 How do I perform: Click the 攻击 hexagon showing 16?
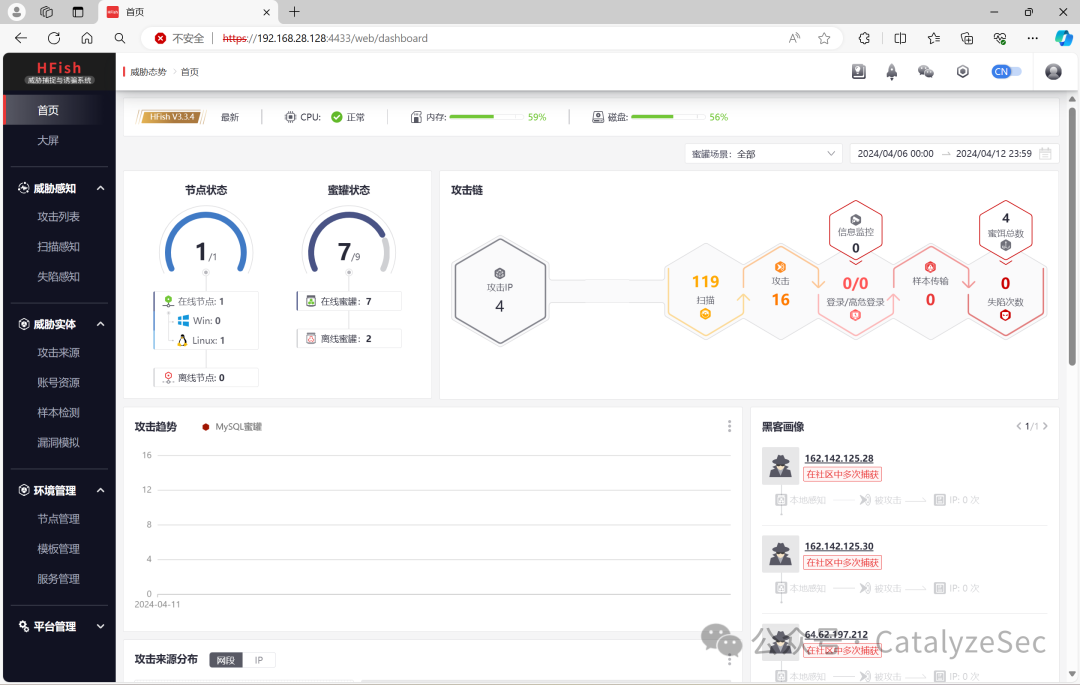point(780,291)
